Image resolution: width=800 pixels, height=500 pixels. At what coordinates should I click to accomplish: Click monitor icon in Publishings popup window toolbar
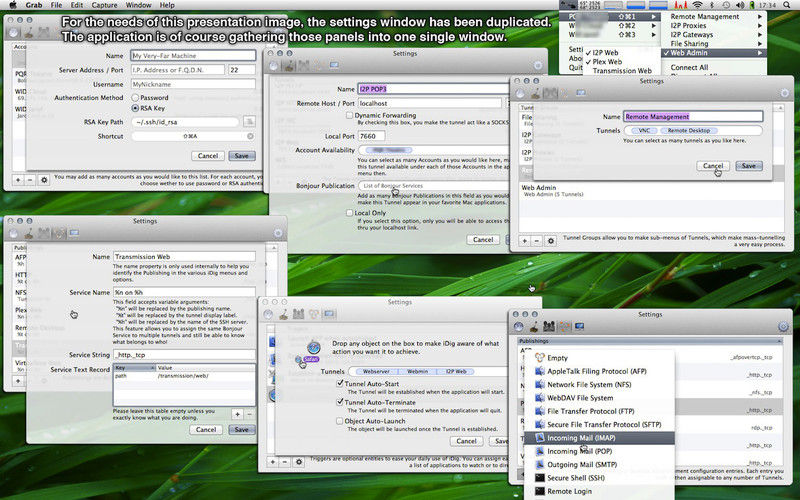click(579, 327)
